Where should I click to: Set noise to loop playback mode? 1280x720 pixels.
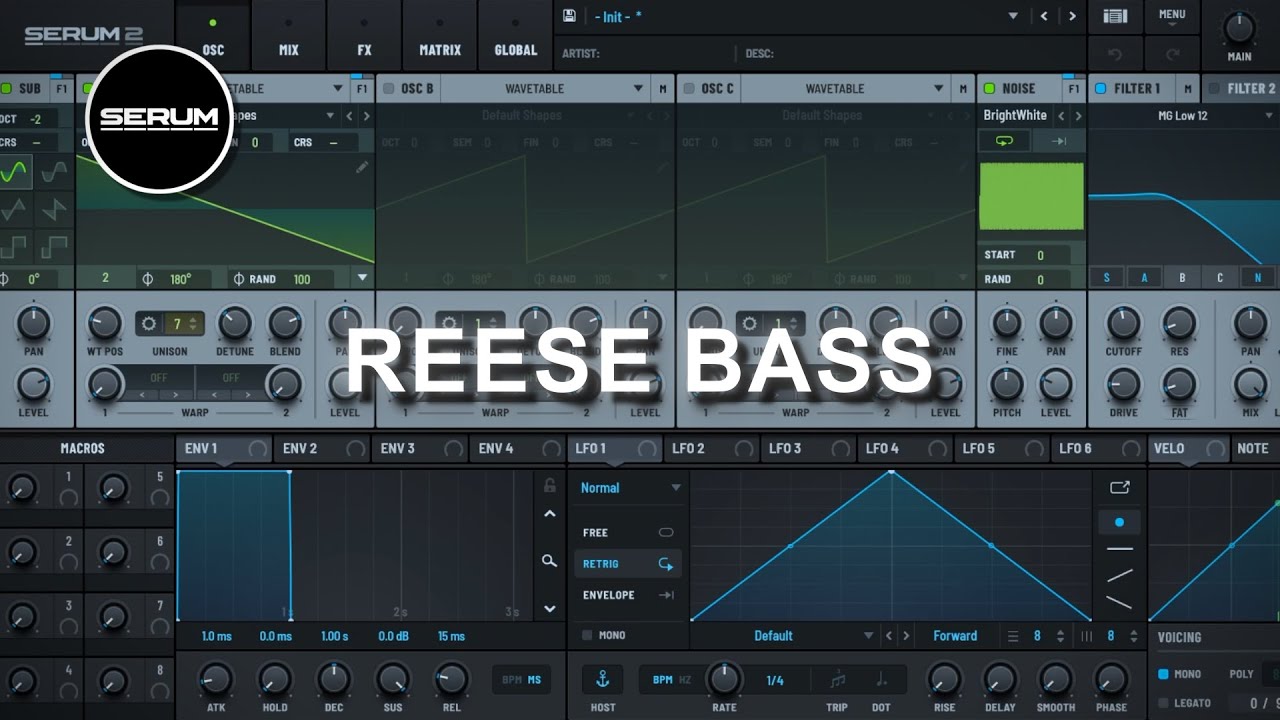point(1004,141)
